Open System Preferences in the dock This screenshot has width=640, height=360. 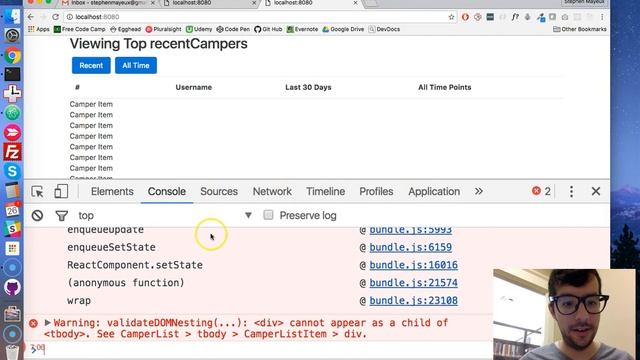tap(12, 36)
